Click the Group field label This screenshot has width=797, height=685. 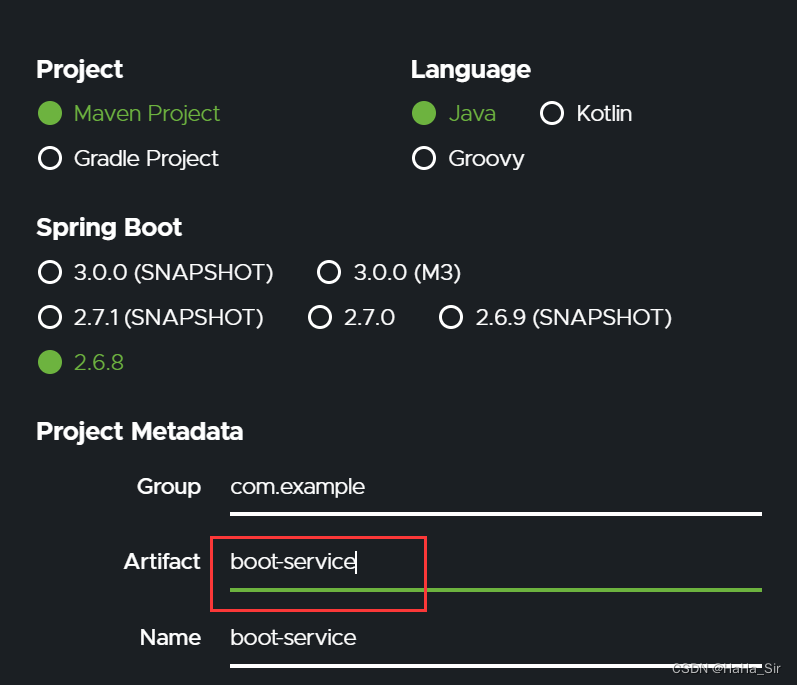click(169, 487)
